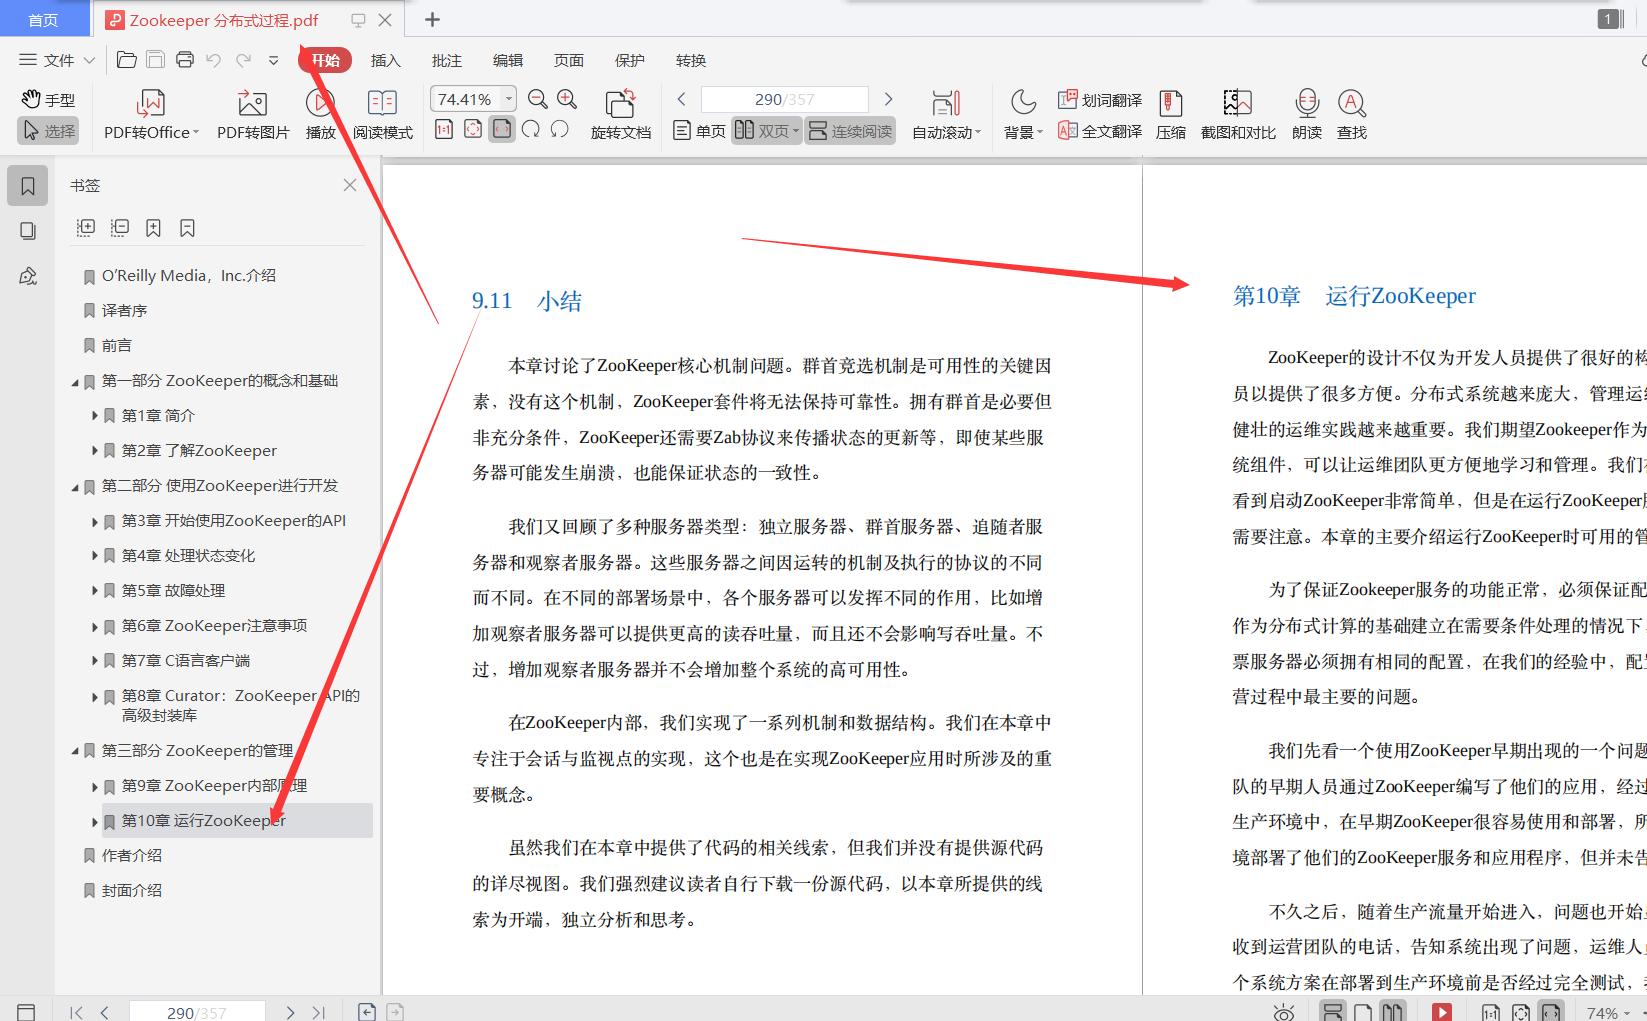Start 朗读 read-aloud feature
The width and height of the screenshot is (1647, 1021).
[1305, 113]
